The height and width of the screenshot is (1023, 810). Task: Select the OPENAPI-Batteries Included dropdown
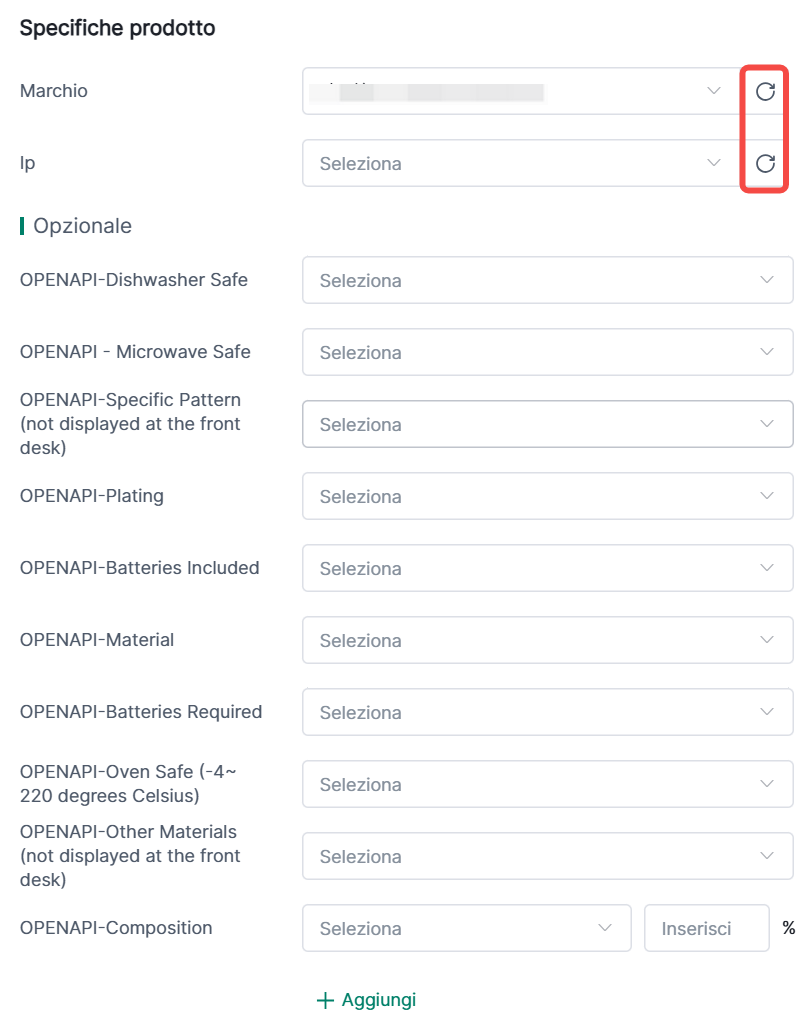pos(547,569)
